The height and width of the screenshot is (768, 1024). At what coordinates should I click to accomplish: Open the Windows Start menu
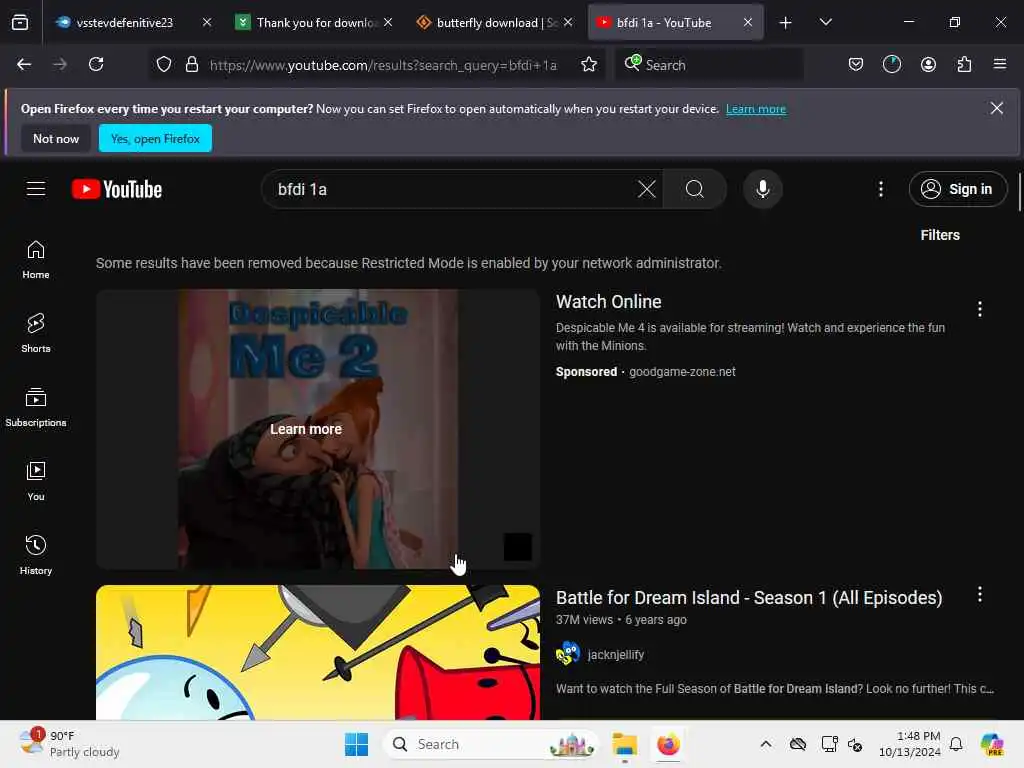coord(357,744)
